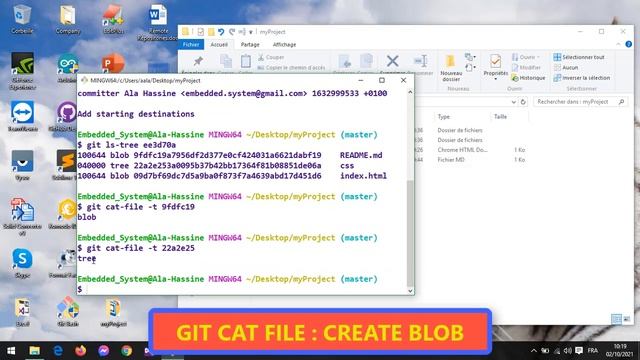Switch to the Affichage ribbon tab
The image size is (640, 360).
(284, 44)
